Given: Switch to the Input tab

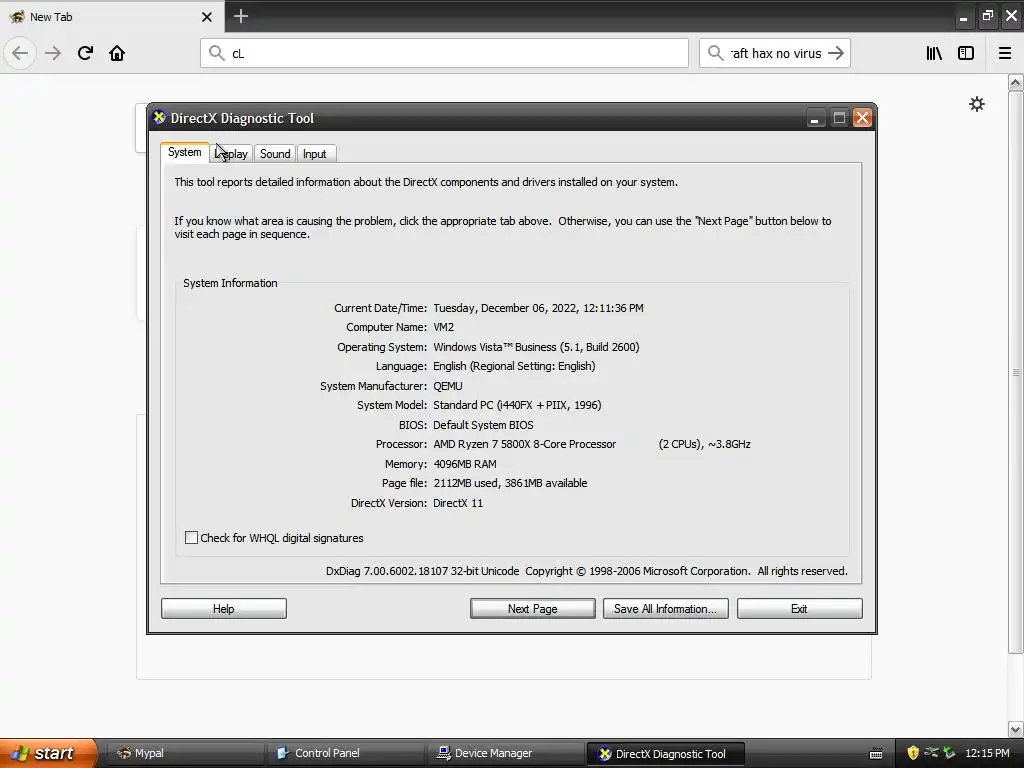Looking at the screenshot, I should 315,153.
